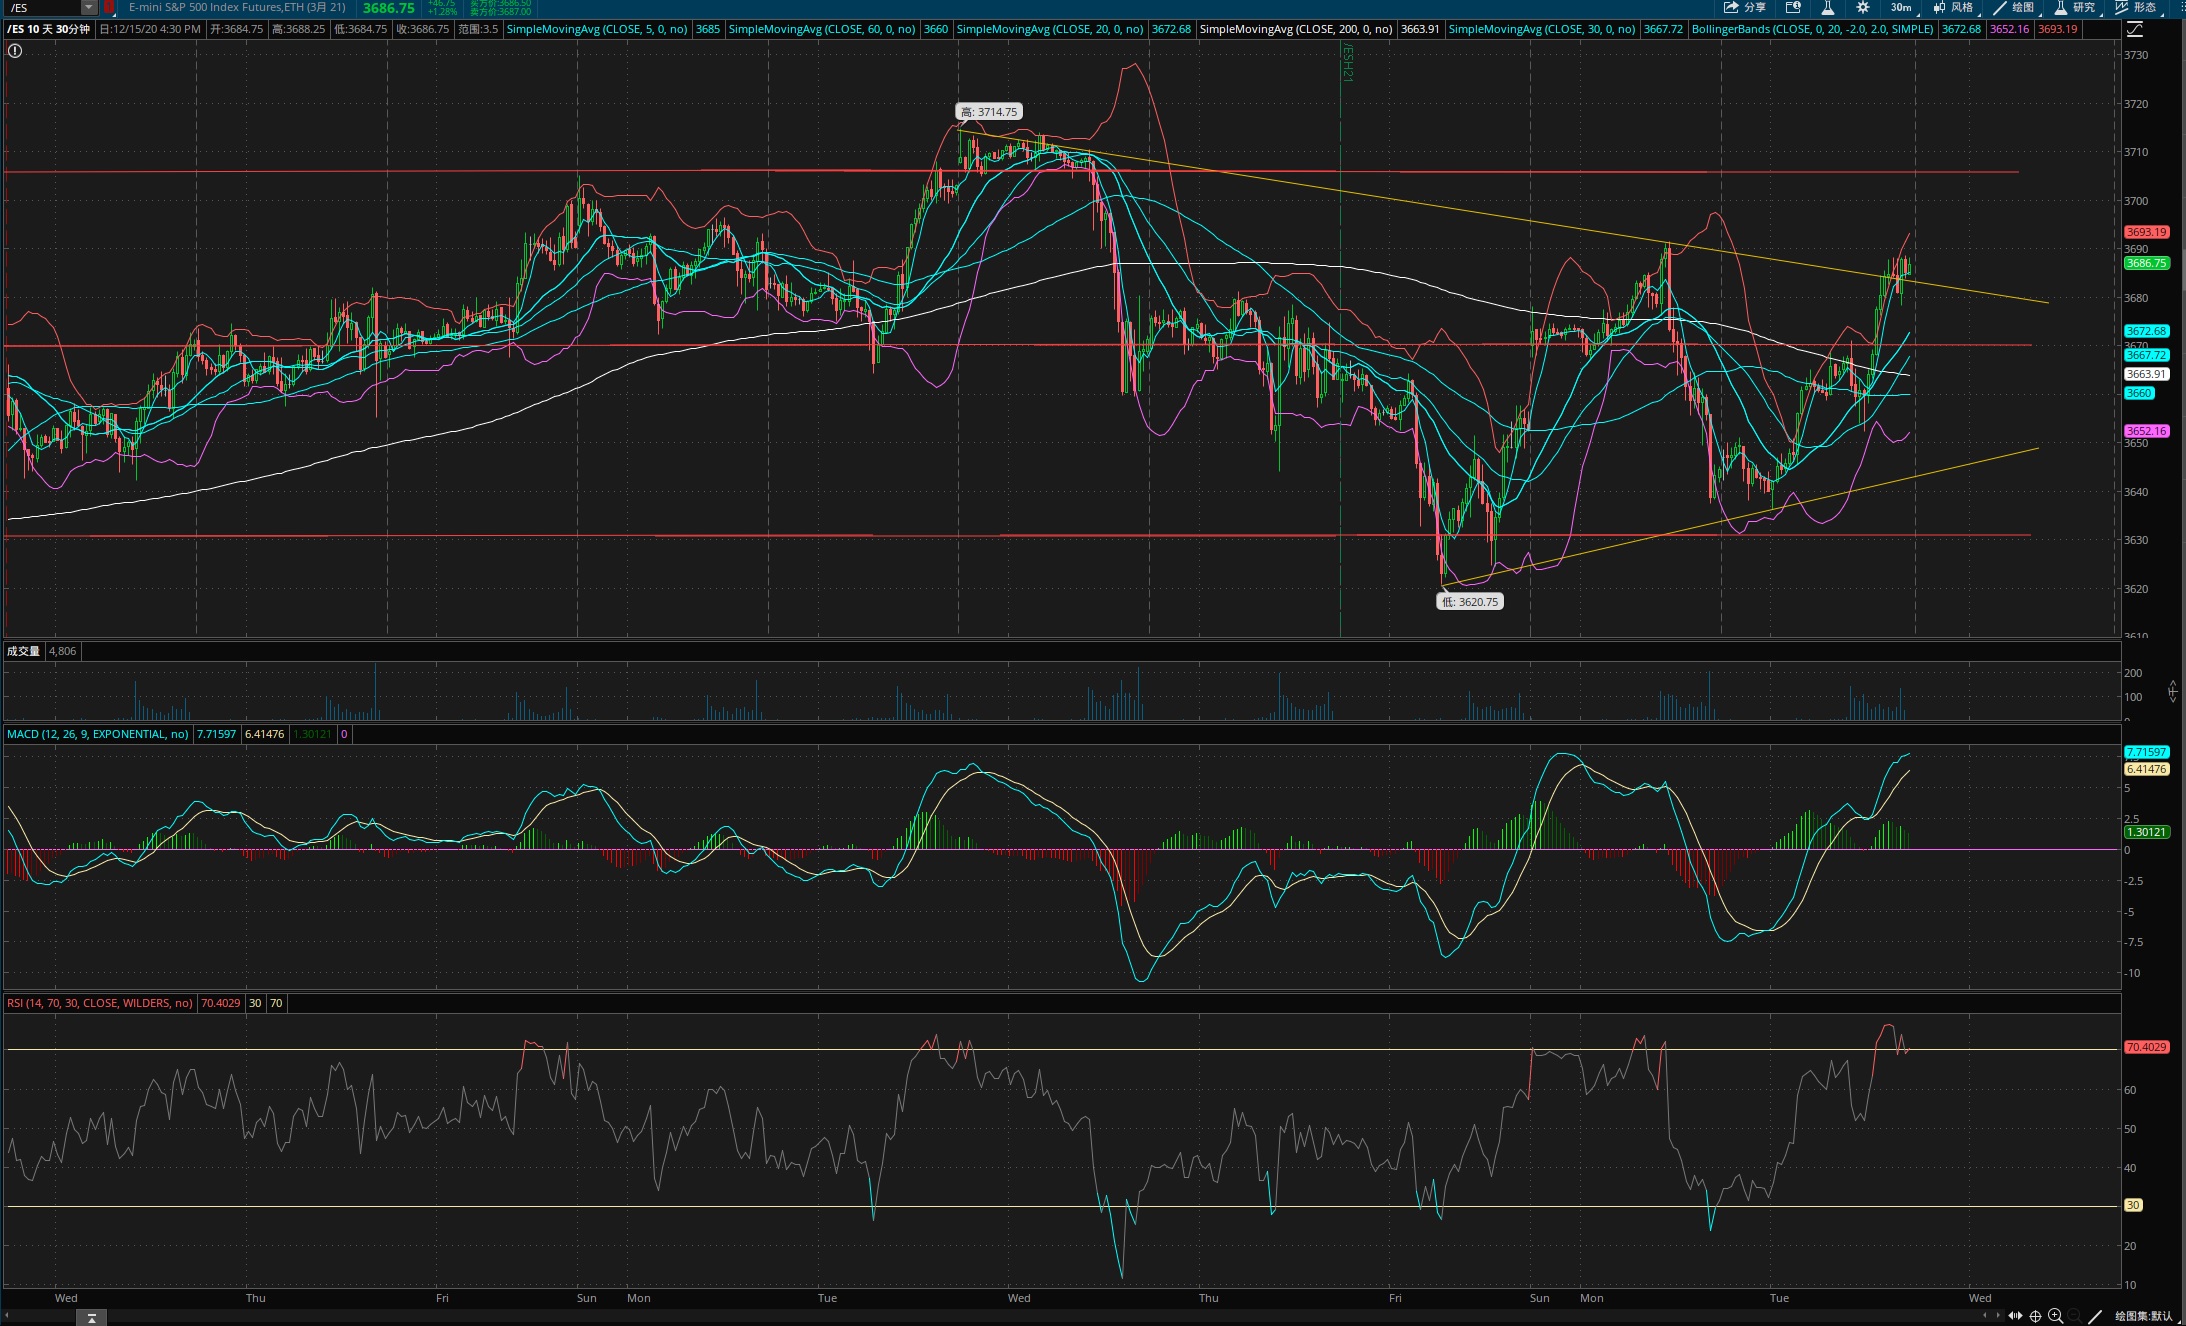
Task: Open chart settings gear icon
Action: click(x=1863, y=7)
